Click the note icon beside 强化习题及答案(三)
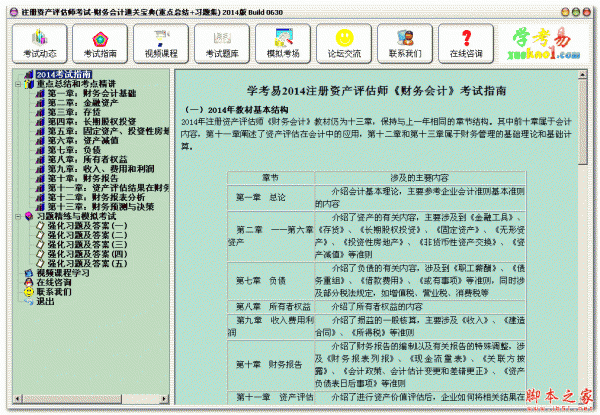The width and height of the screenshot is (600, 415). pos(40,245)
